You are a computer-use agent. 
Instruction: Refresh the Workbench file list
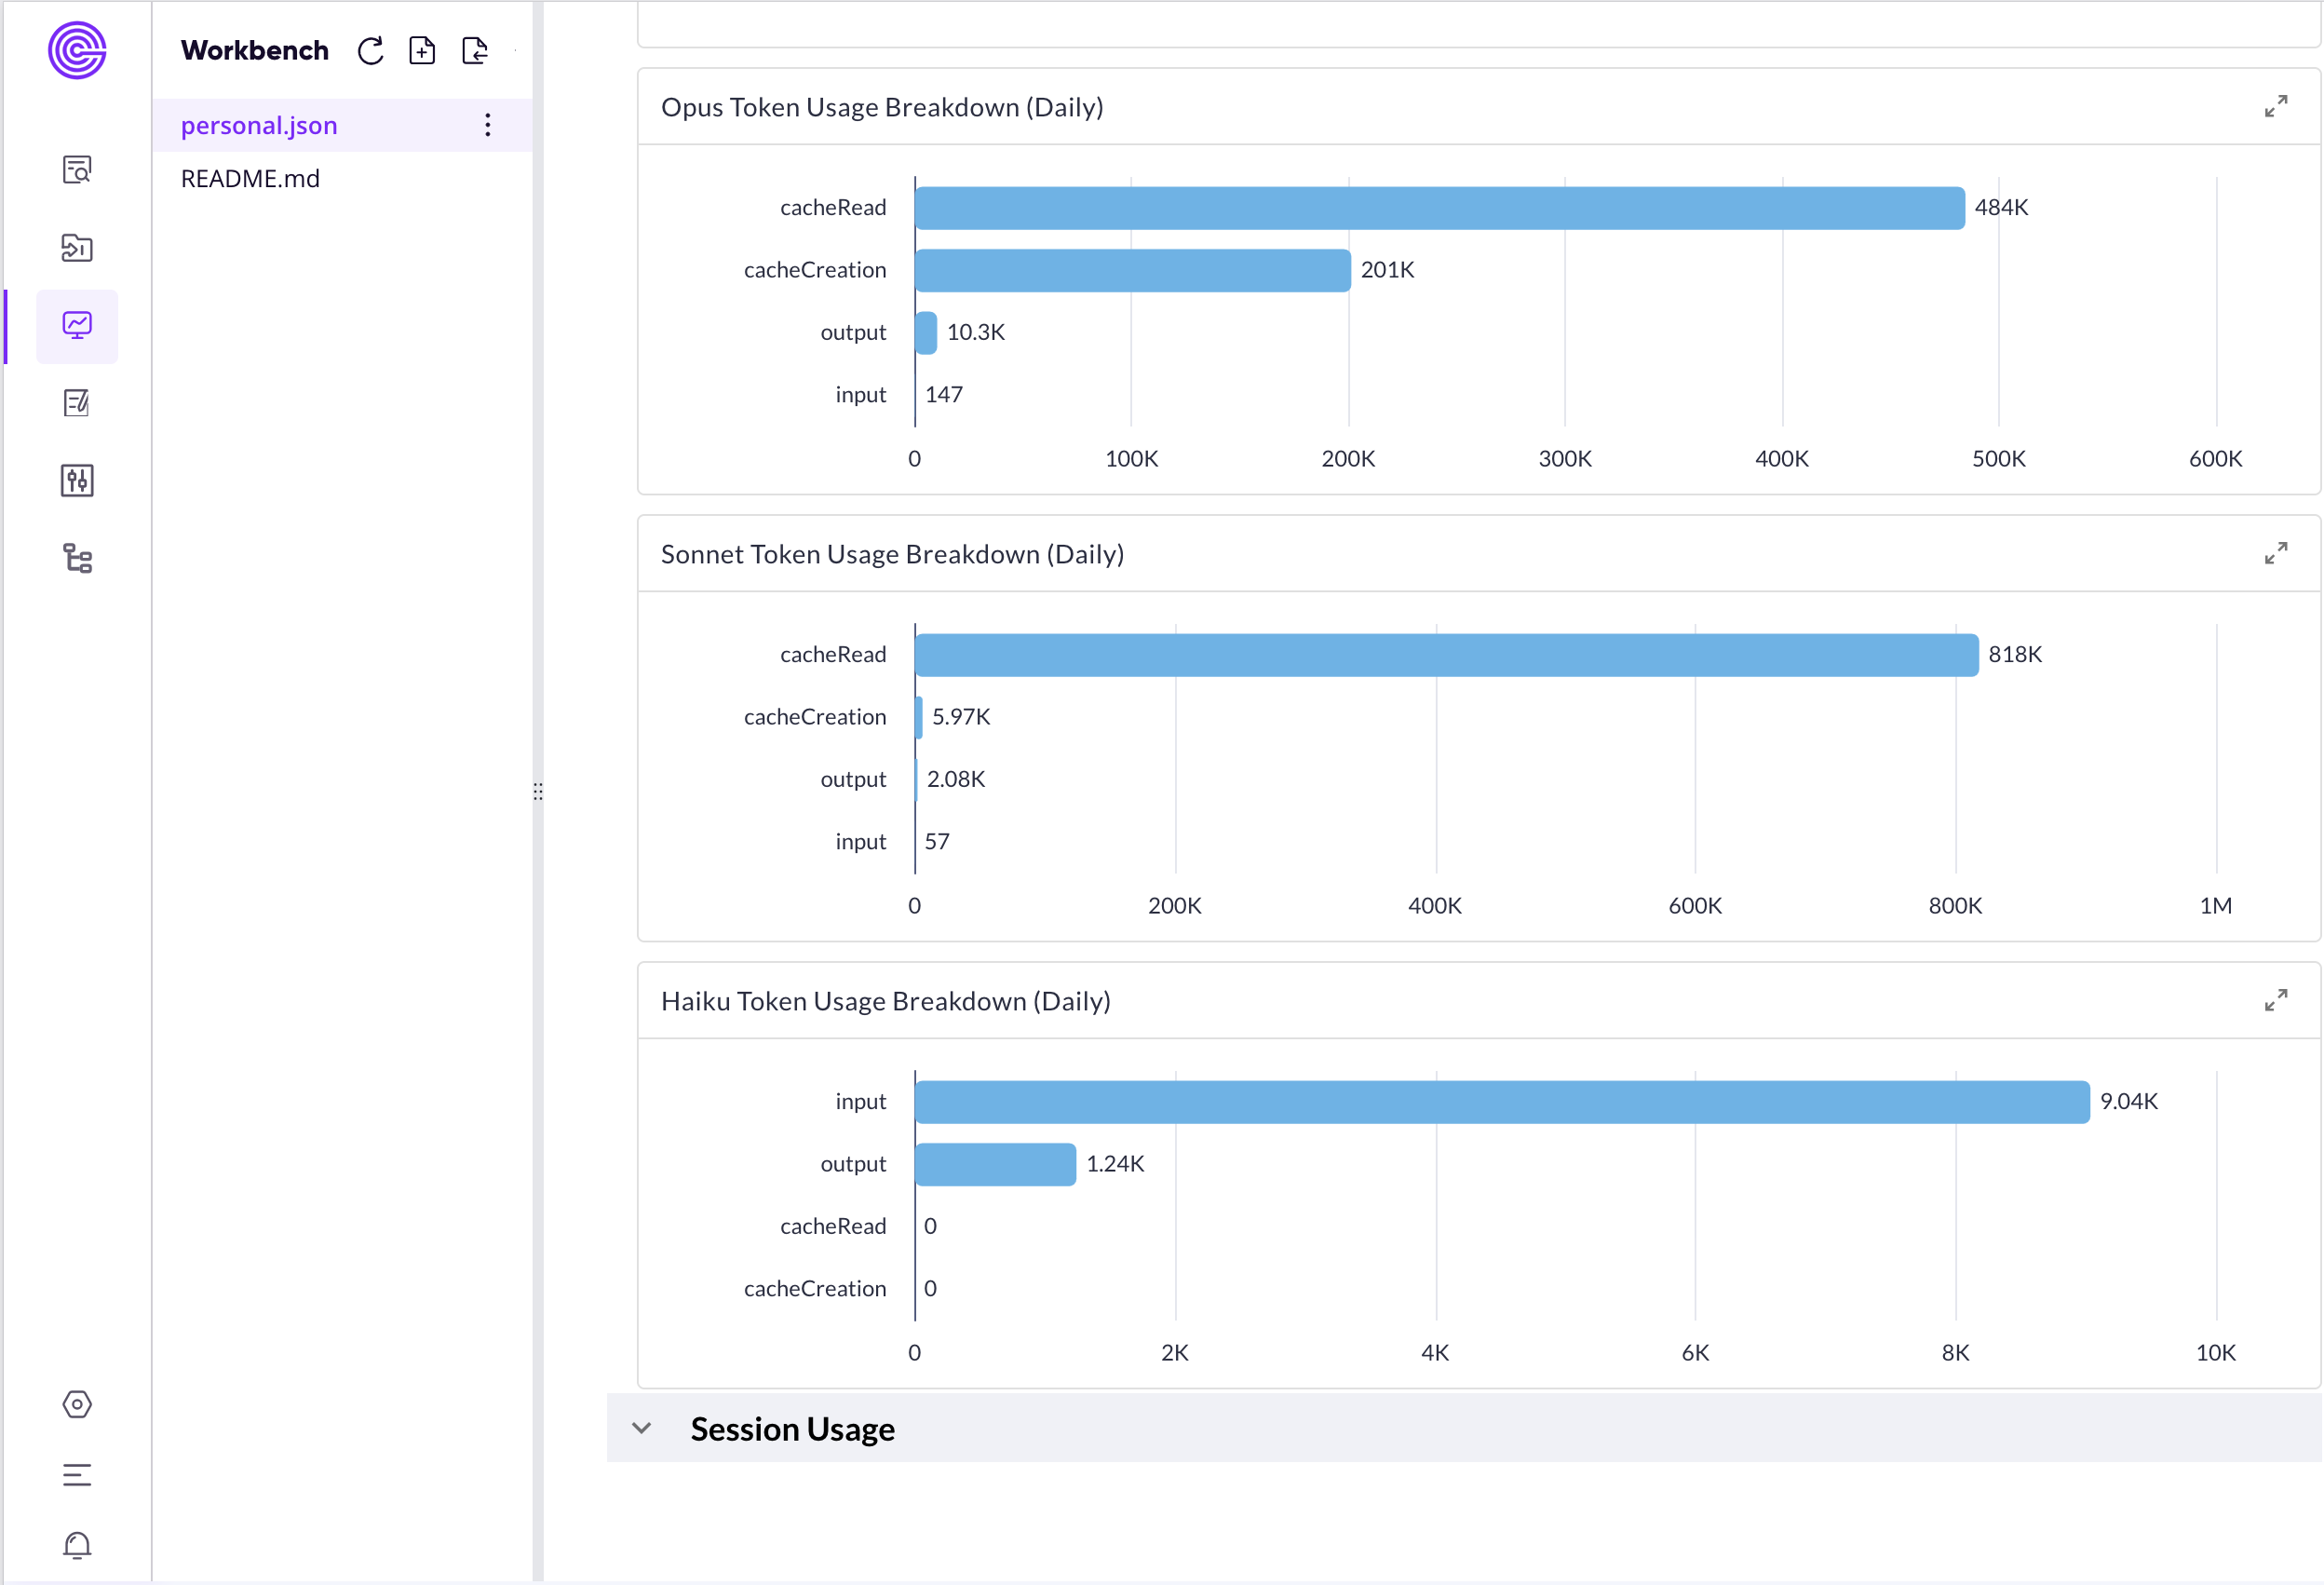(x=370, y=50)
